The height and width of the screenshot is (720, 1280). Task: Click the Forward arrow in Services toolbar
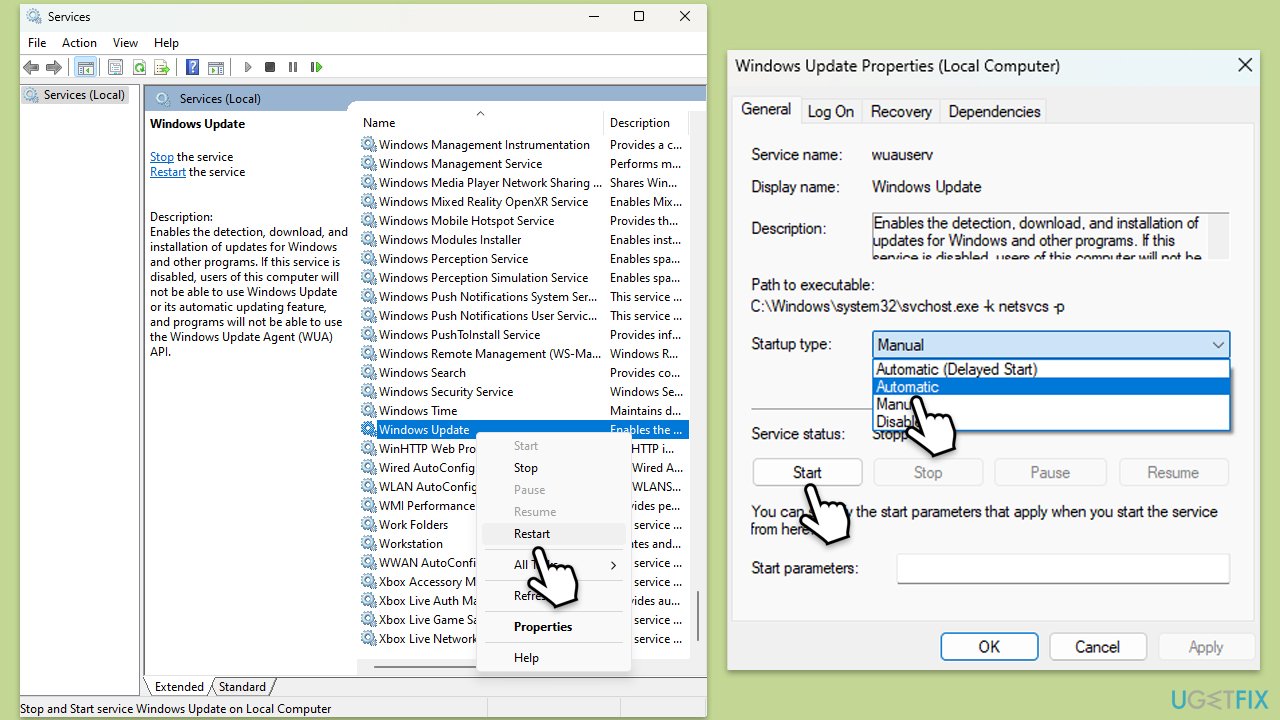pyautogui.click(x=54, y=67)
